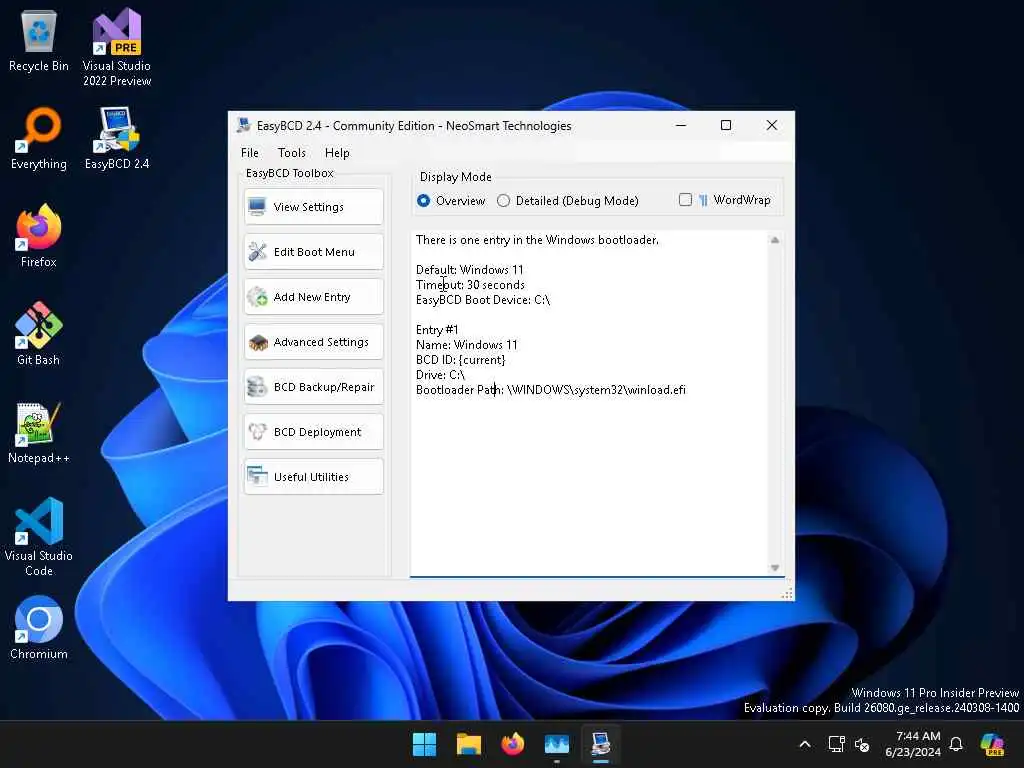Image resolution: width=1024 pixels, height=768 pixels.
Task: Click the 'Drive: C:\' line
Action: (440, 375)
